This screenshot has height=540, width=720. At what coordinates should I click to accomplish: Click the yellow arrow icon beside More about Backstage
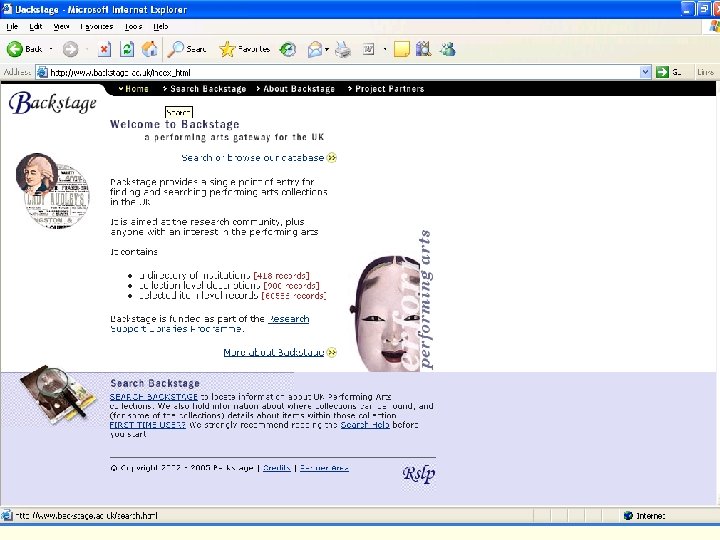[x=332, y=352]
